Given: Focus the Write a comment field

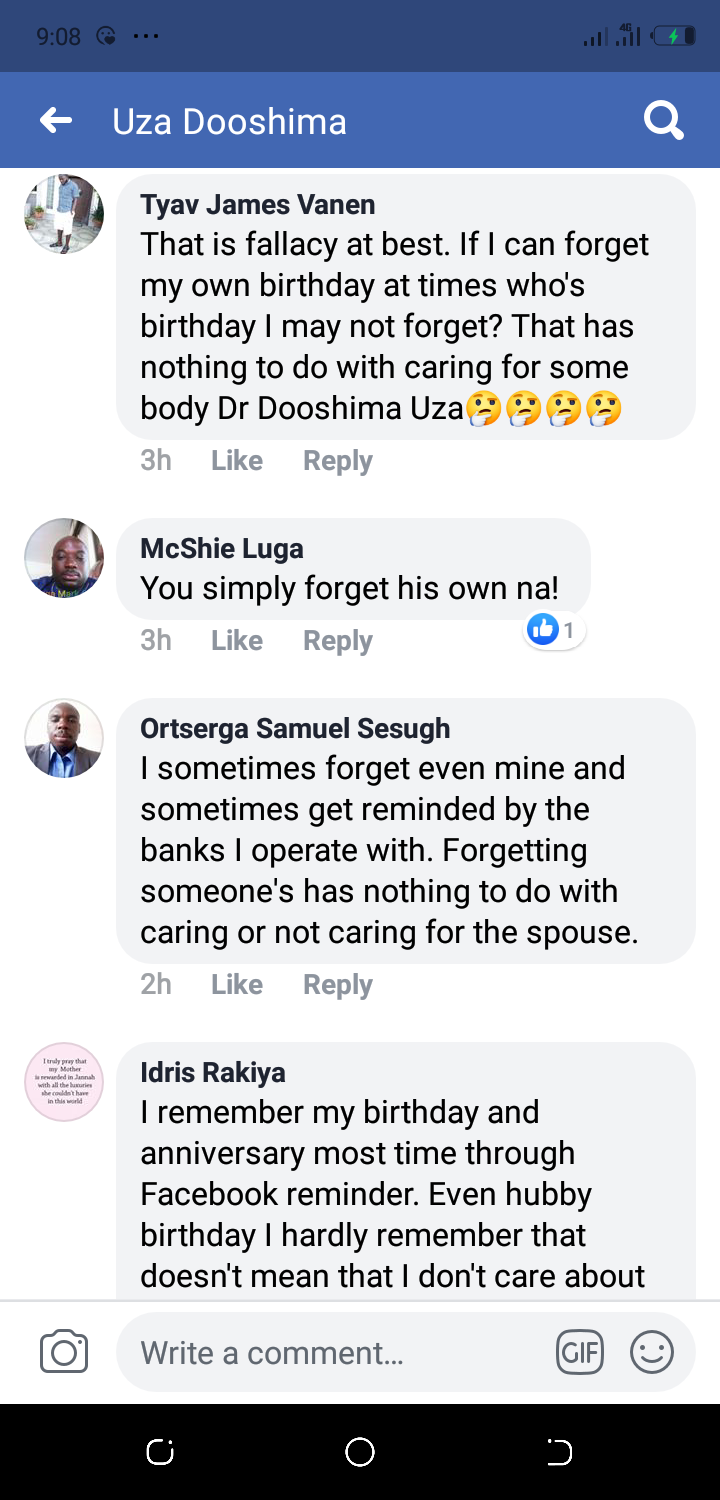Looking at the screenshot, I should 330,1353.
